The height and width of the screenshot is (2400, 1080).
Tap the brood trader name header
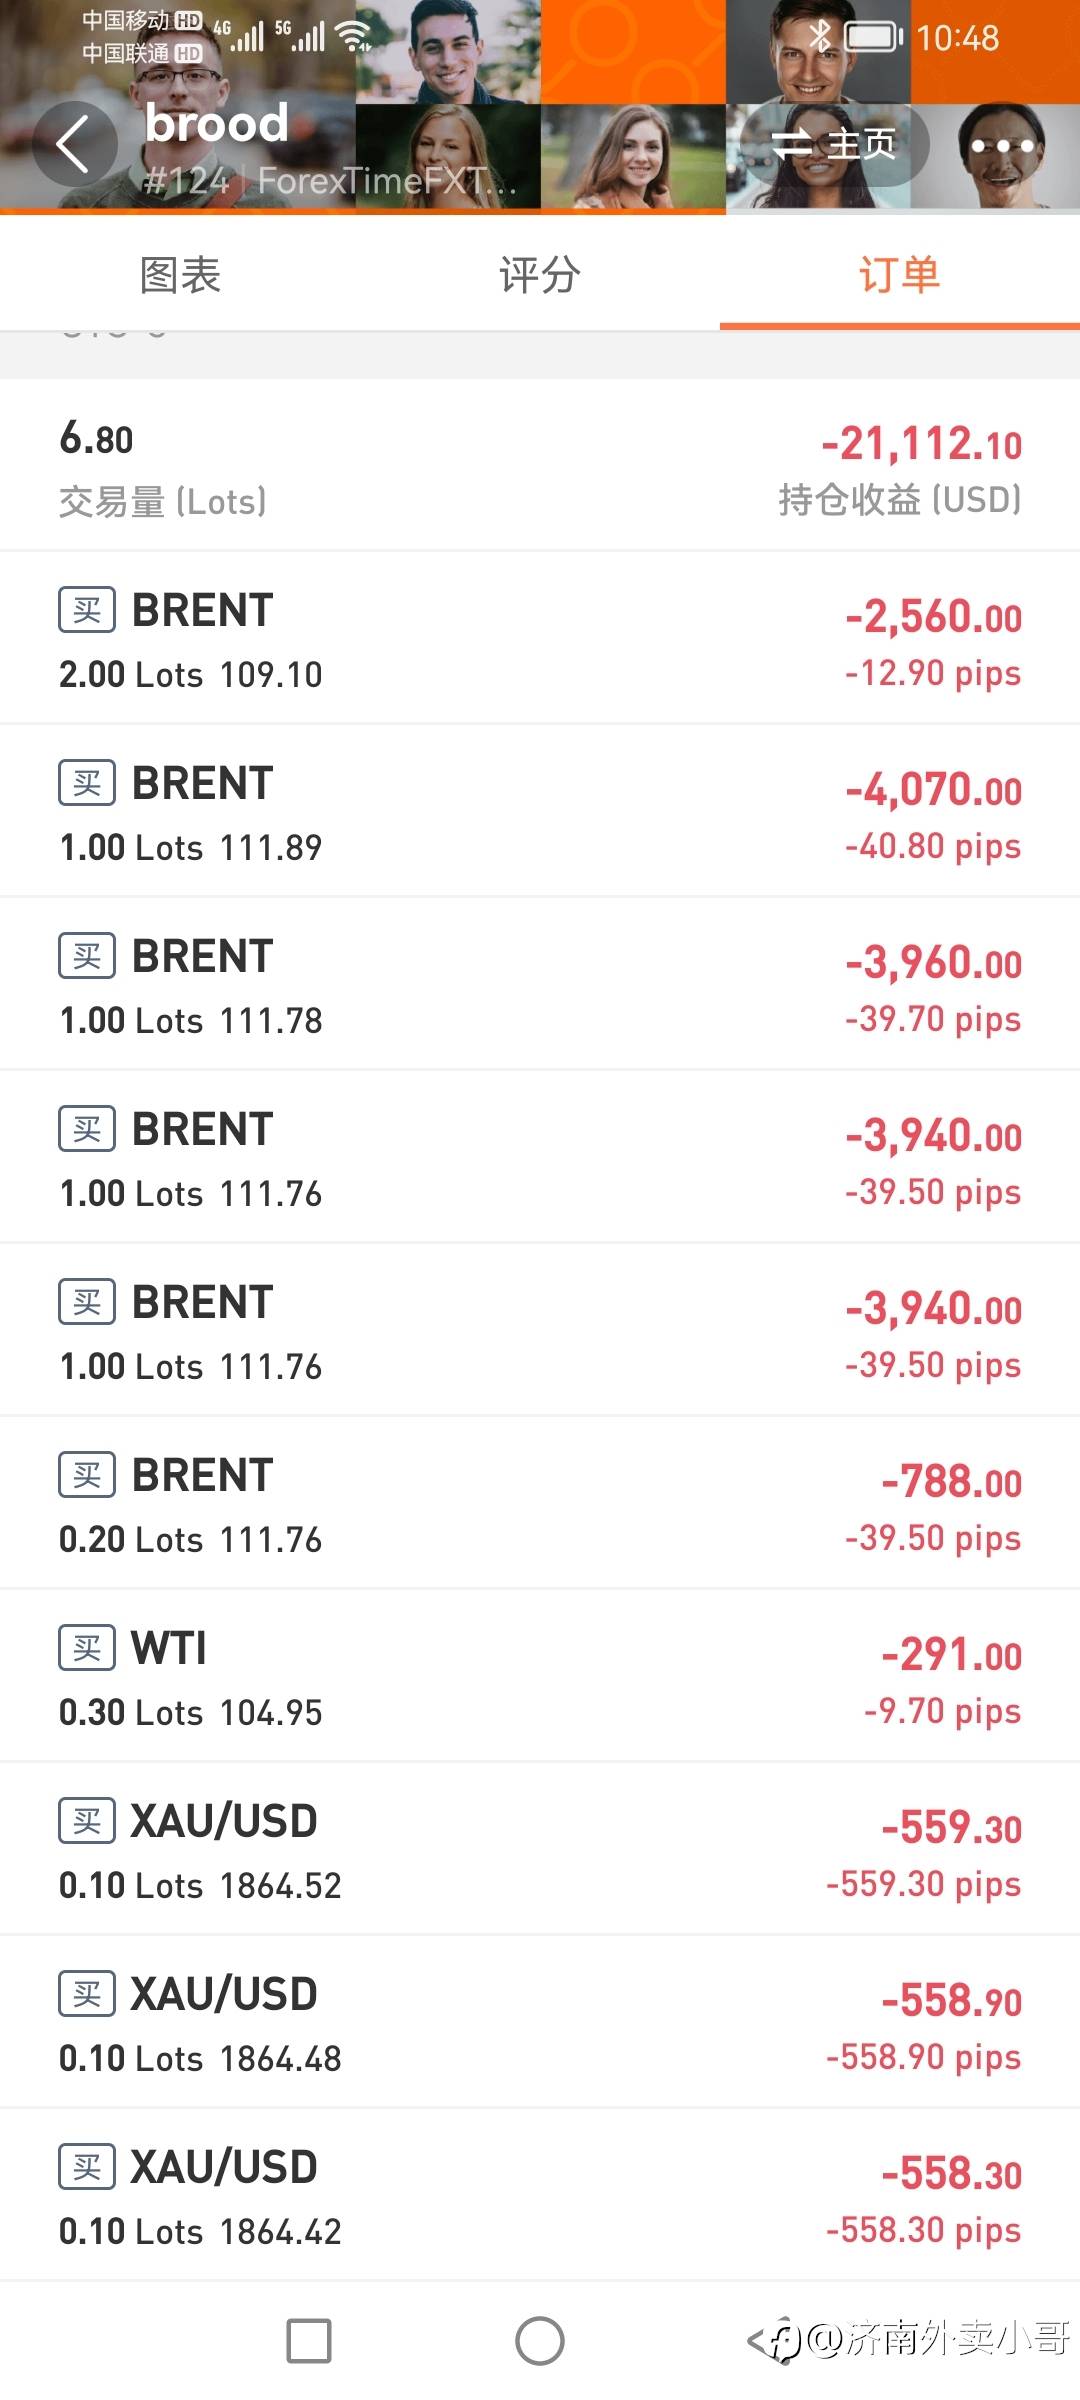click(x=217, y=123)
